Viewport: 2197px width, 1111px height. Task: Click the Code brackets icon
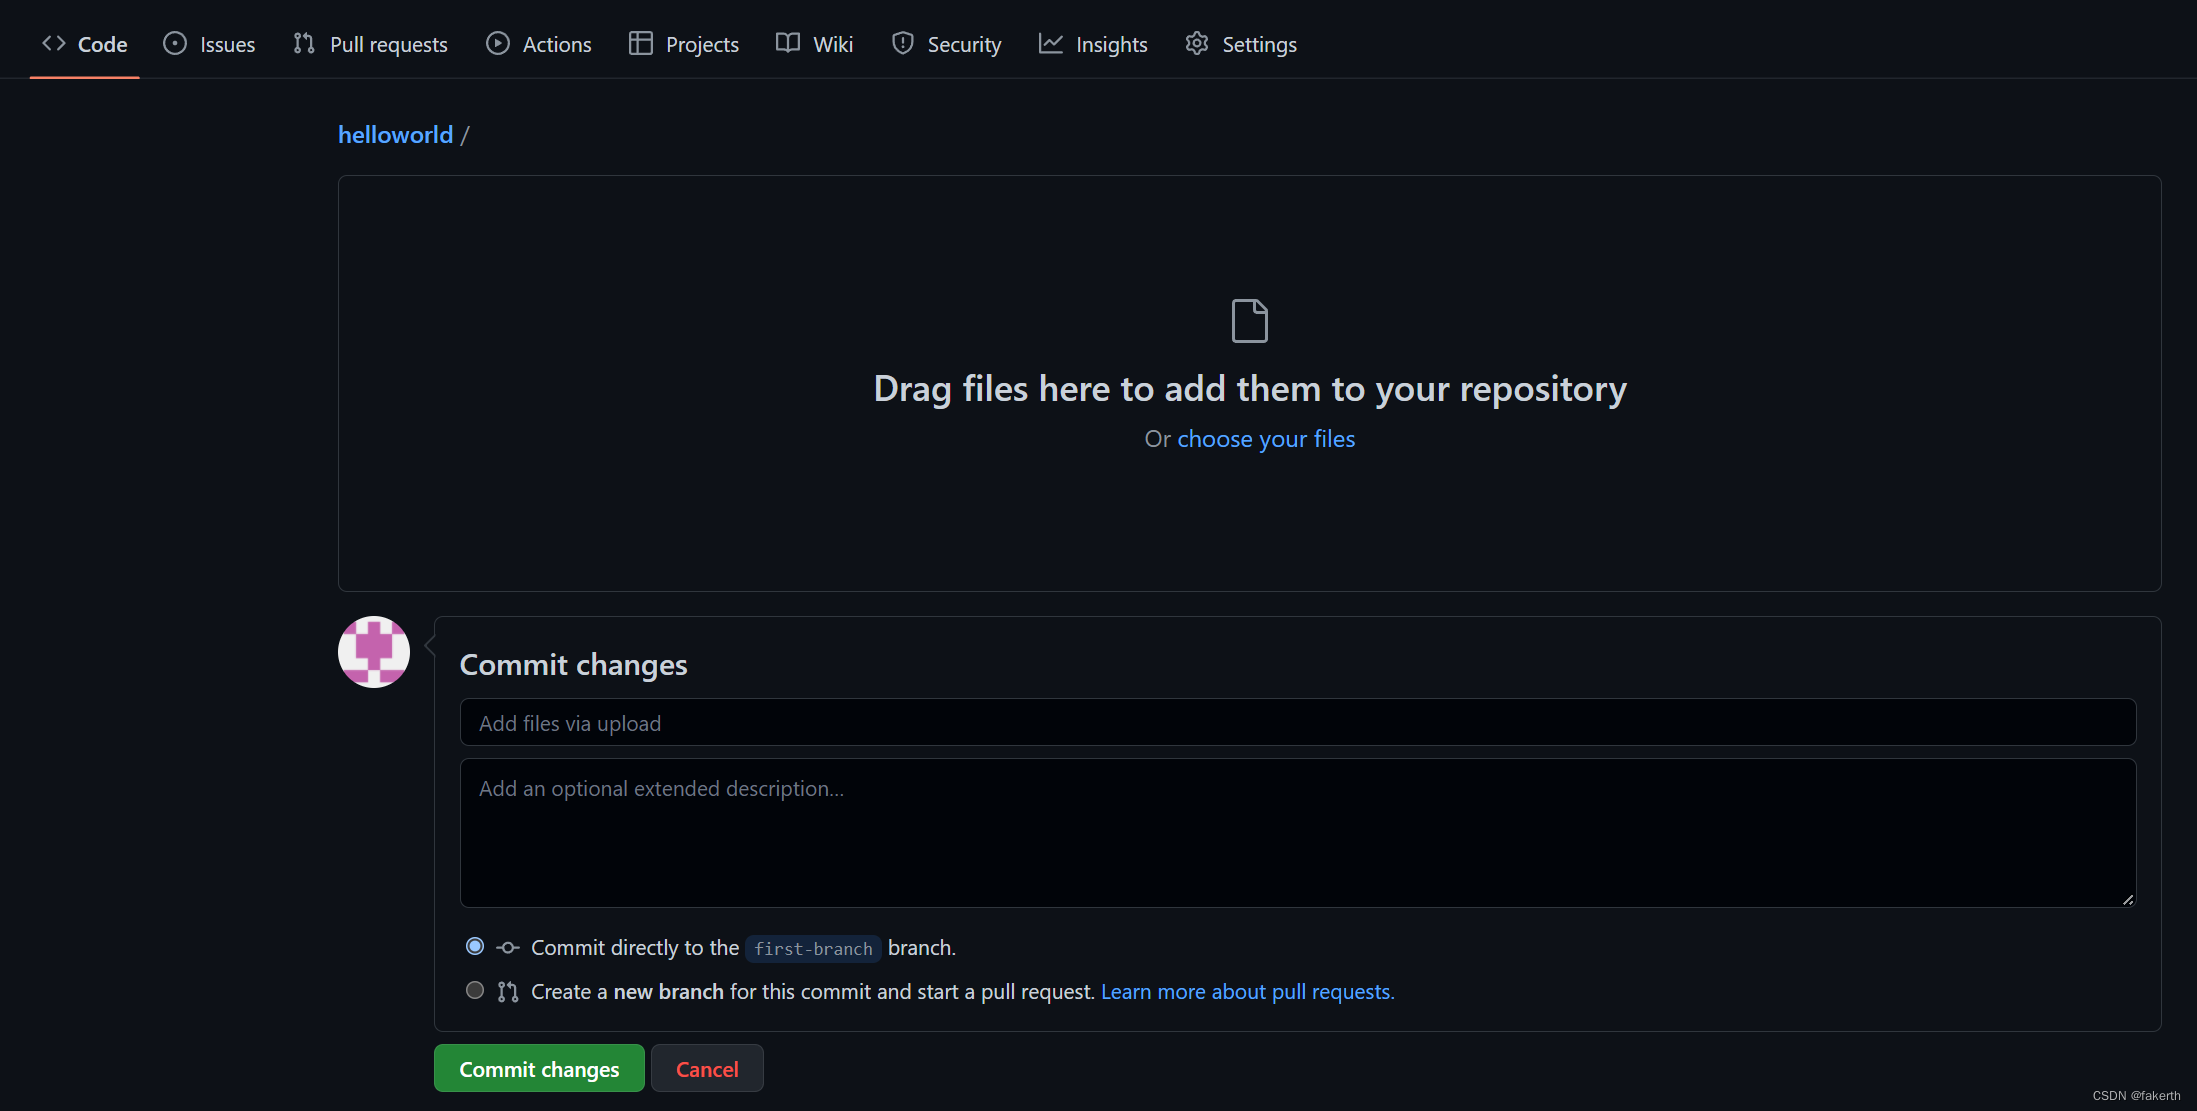pyautogui.click(x=54, y=43)
